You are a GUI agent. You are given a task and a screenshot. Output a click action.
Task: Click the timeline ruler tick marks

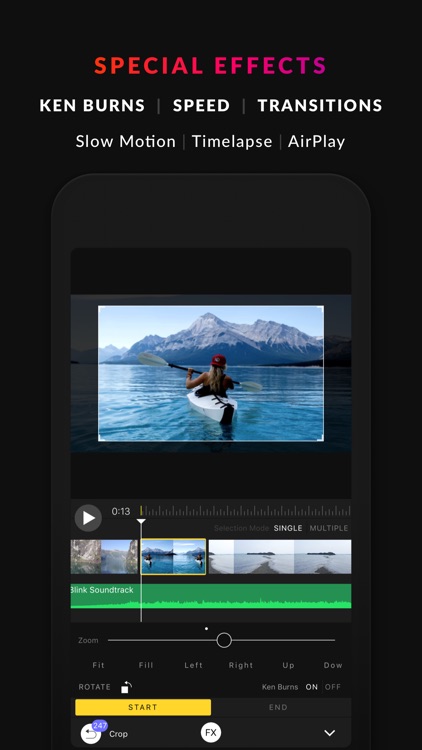click(x=245, y=511)
